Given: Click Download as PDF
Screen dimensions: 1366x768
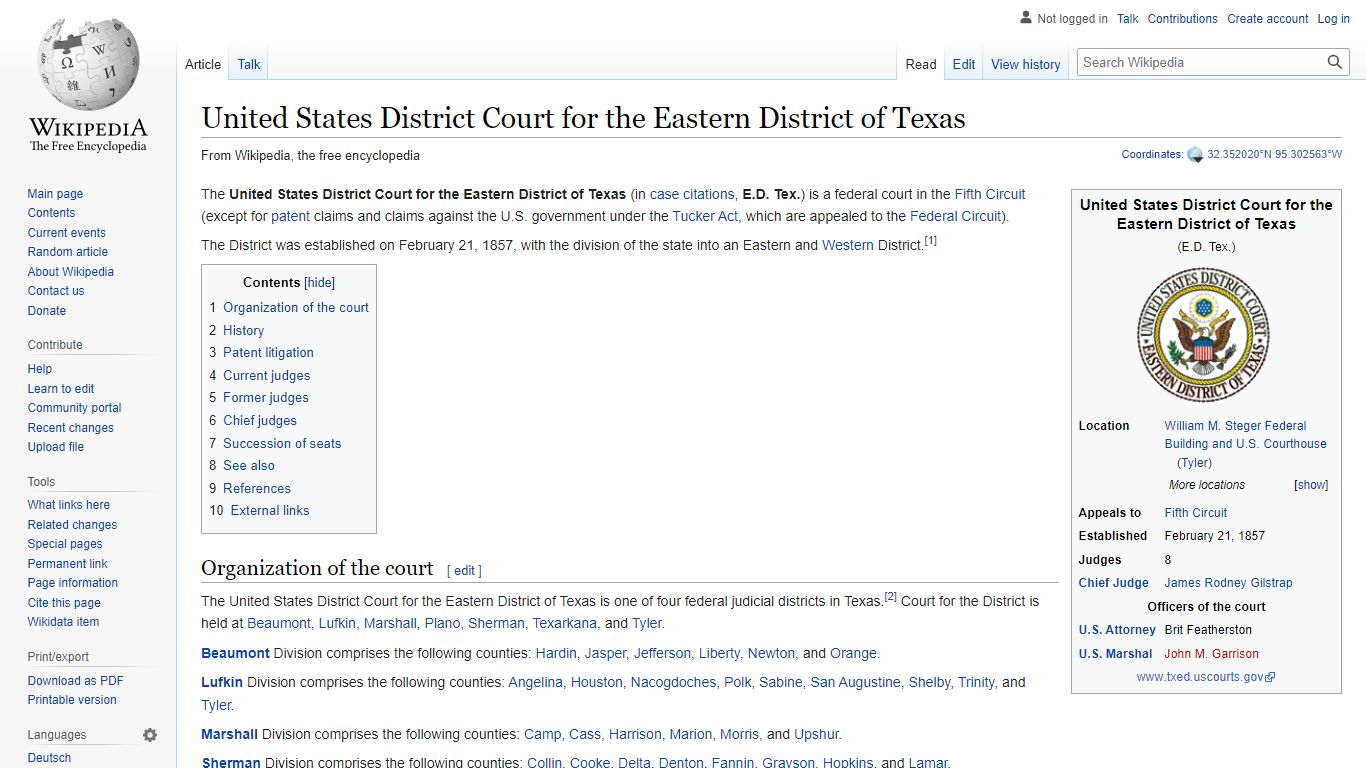Looking at the screenshot, I should click(75, 681).
